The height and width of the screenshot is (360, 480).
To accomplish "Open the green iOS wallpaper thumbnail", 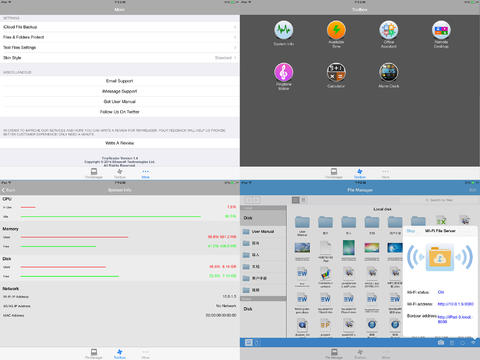I will pos(349,248).
